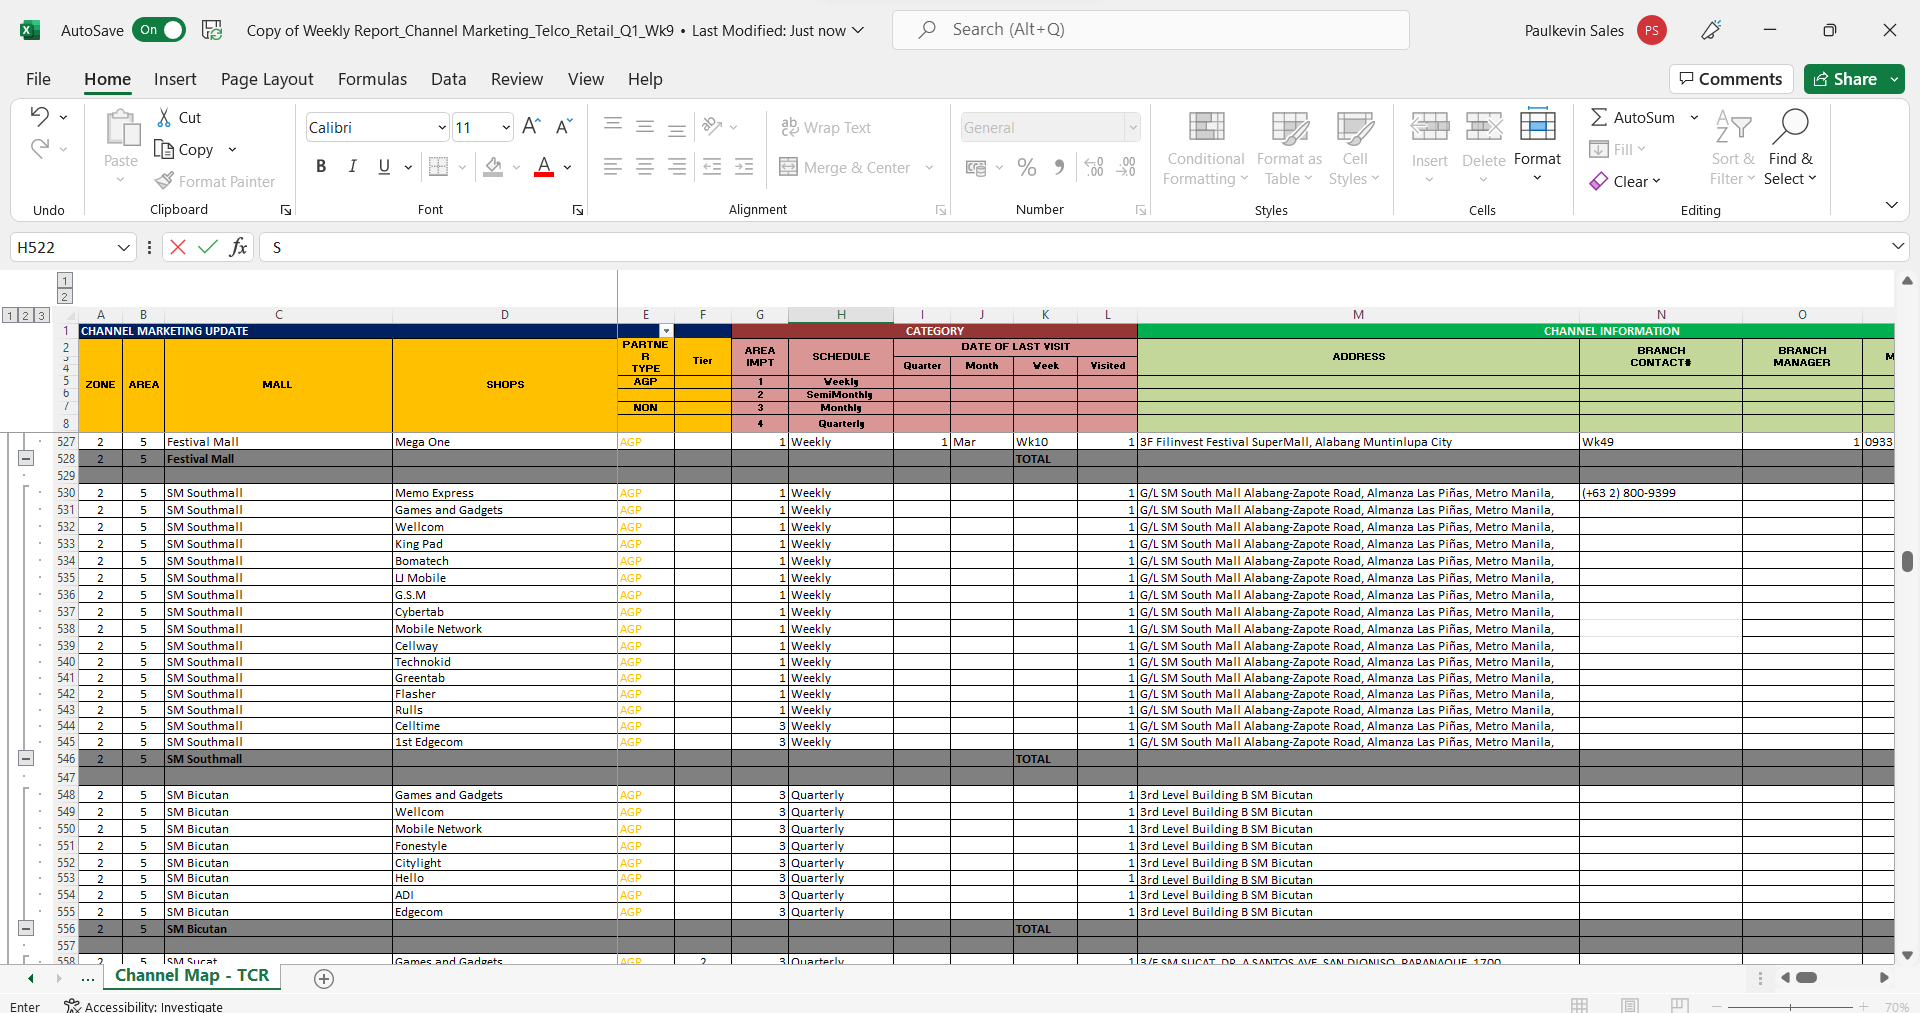1920x1013 pixels.
Task: Open the Review tab
Action: [x=517, y=79]
